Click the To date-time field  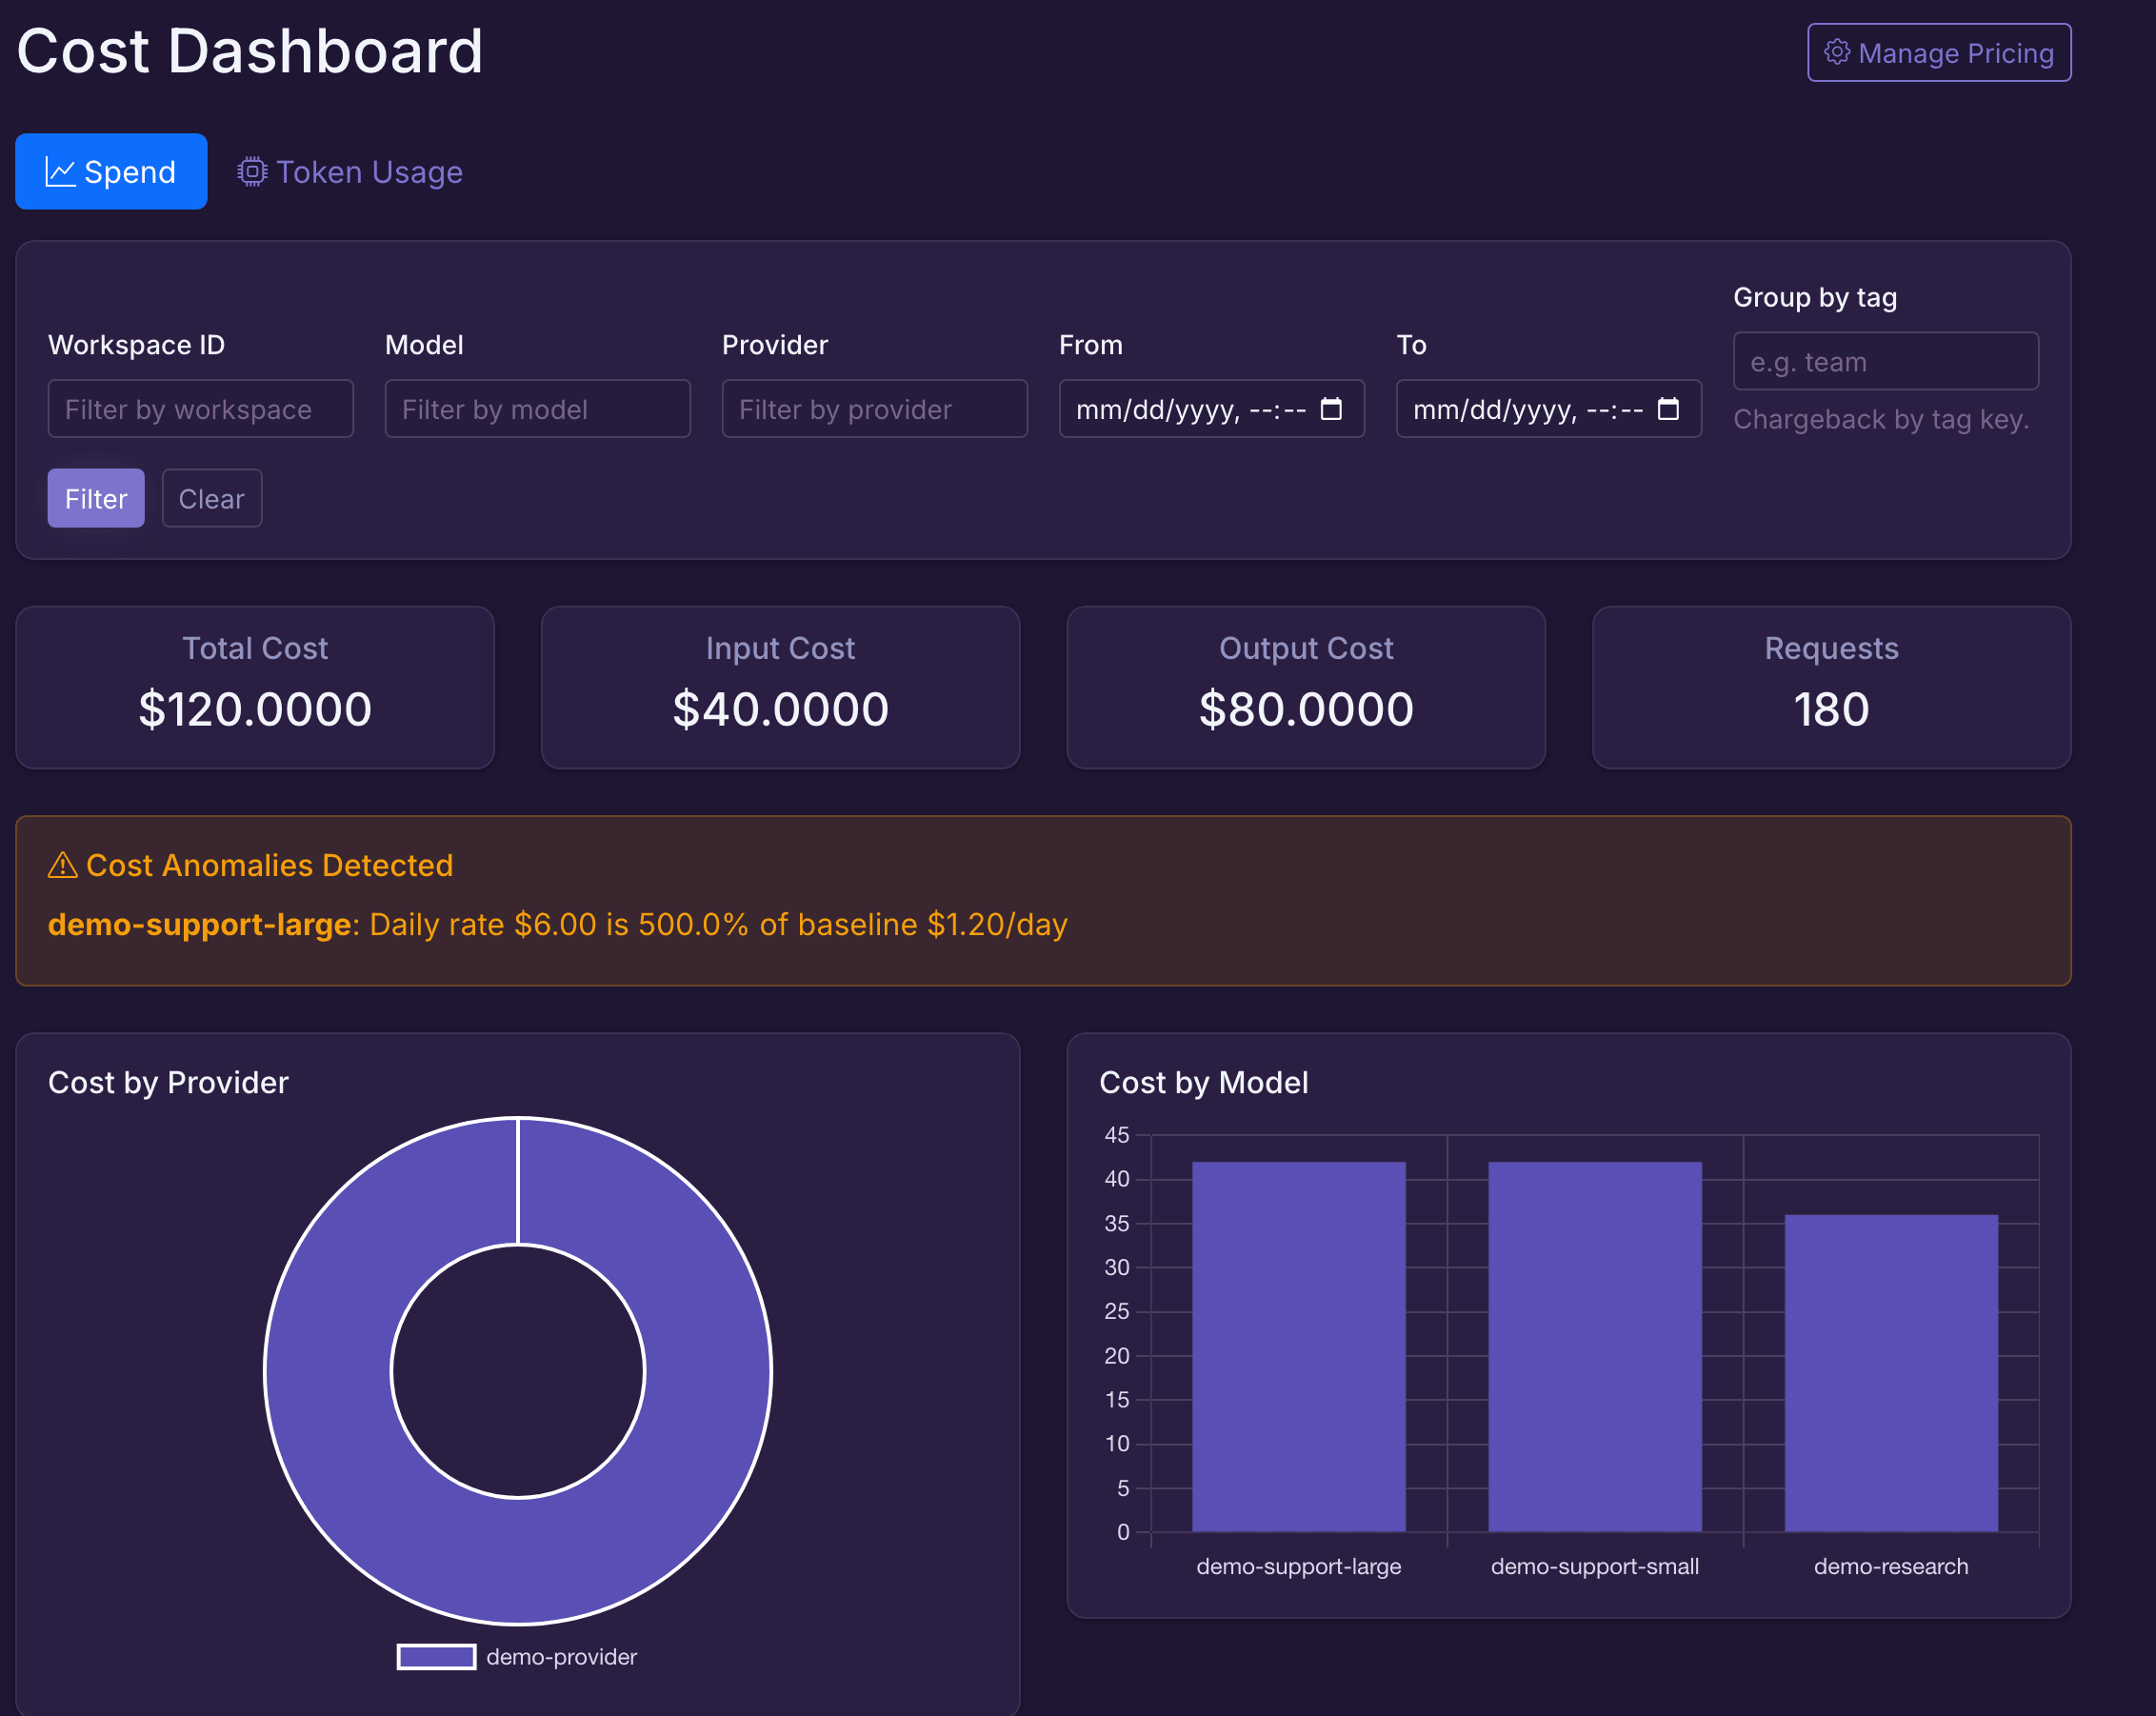point(1549,409)
